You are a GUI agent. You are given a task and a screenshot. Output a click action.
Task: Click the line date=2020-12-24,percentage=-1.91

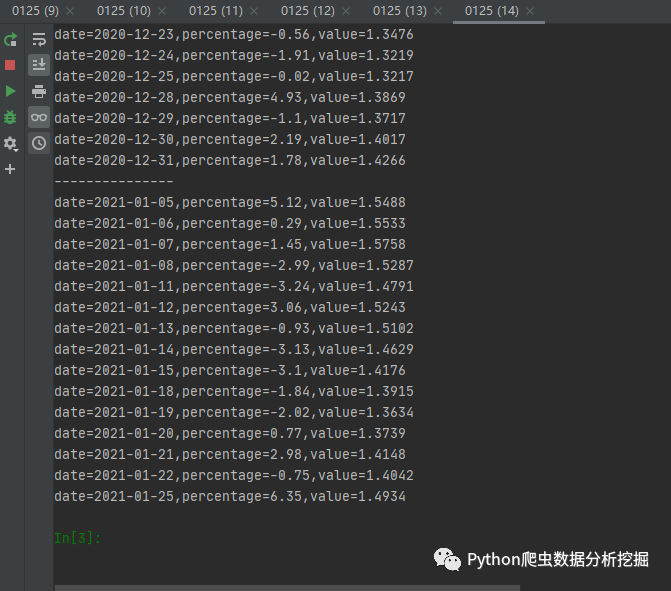click(x=234, y=55)
